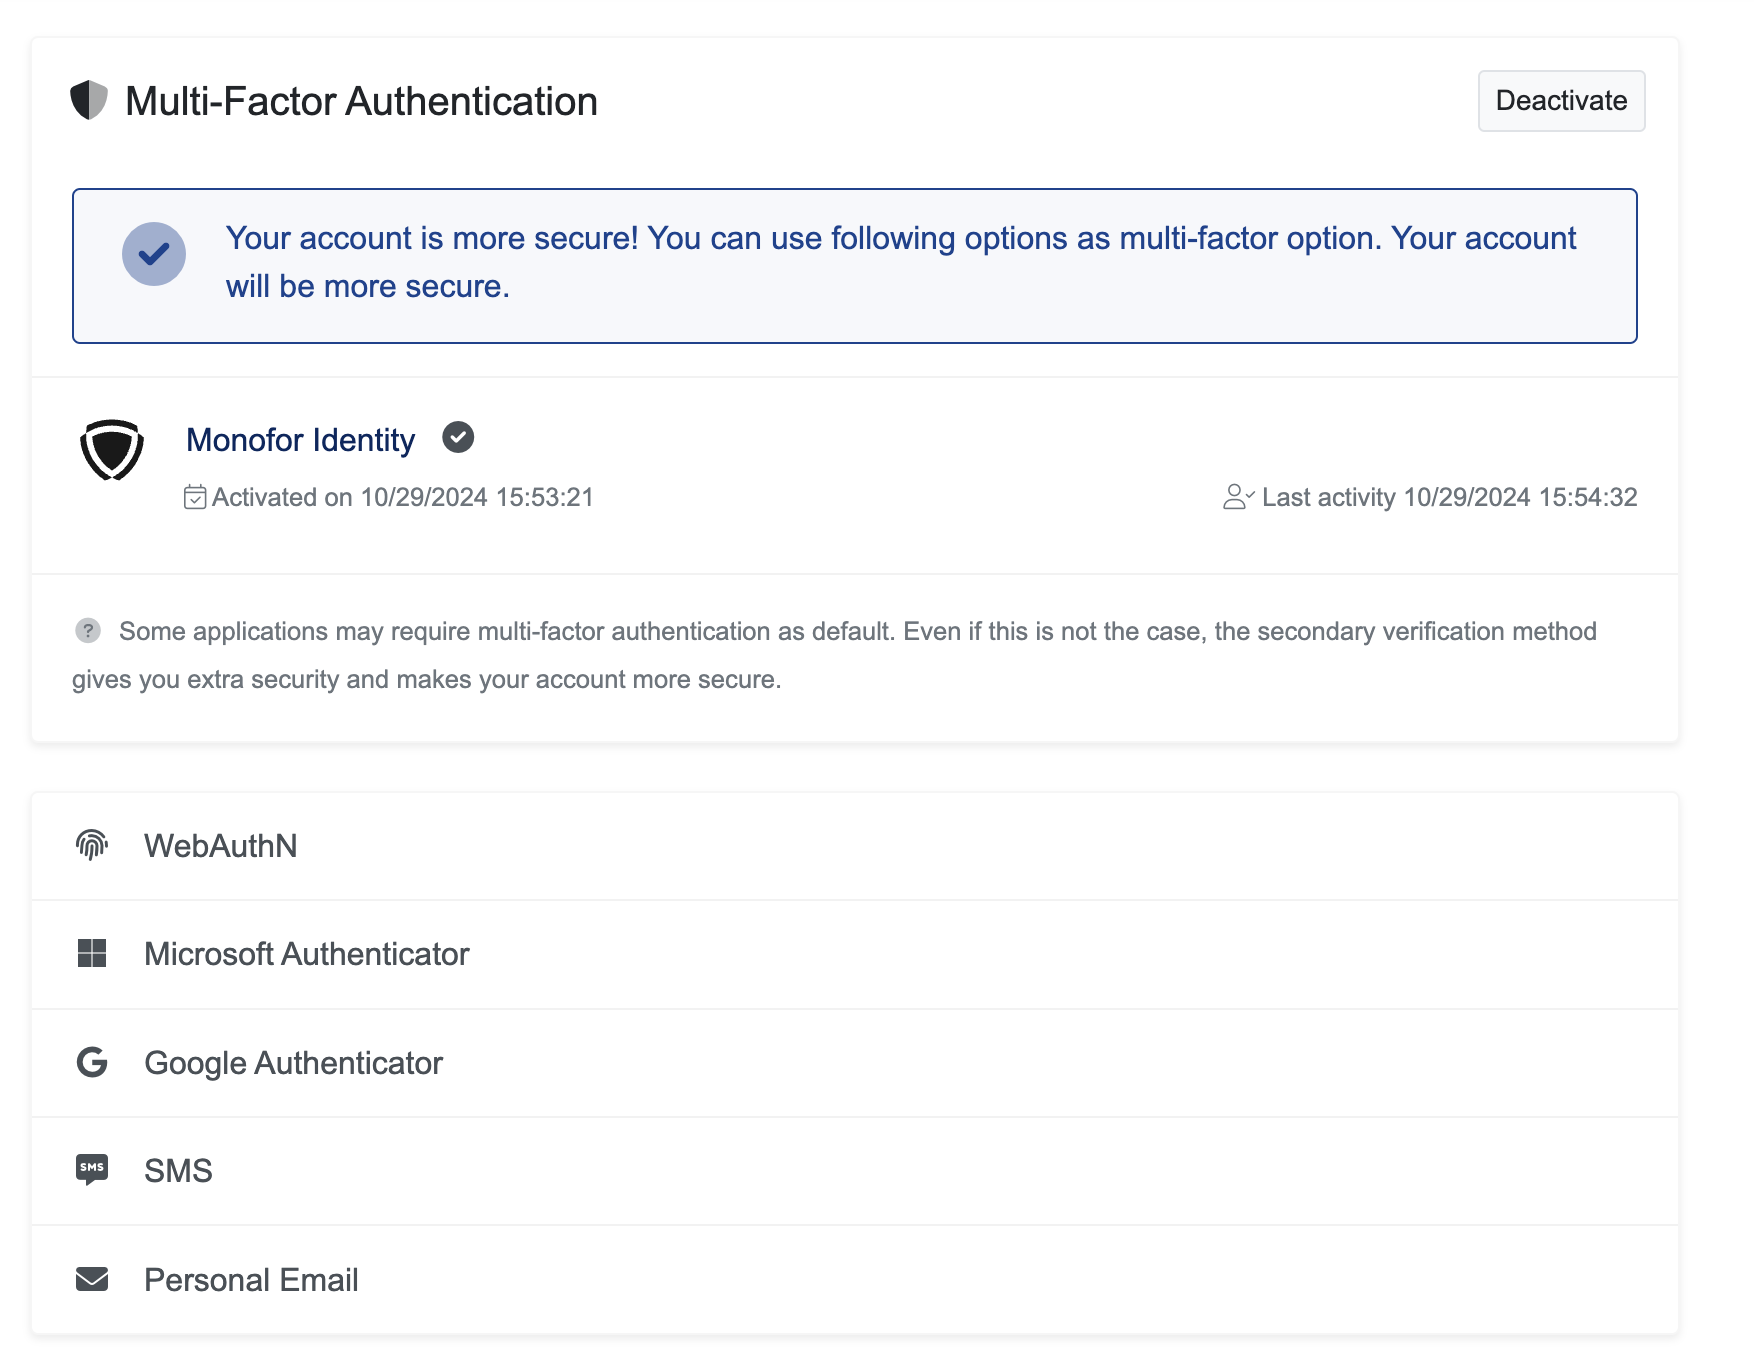The image size is (1754, 1368).
Task: Click the Personal Email envelope icon
Action: pyautogui.click(x=92, y=1279)
